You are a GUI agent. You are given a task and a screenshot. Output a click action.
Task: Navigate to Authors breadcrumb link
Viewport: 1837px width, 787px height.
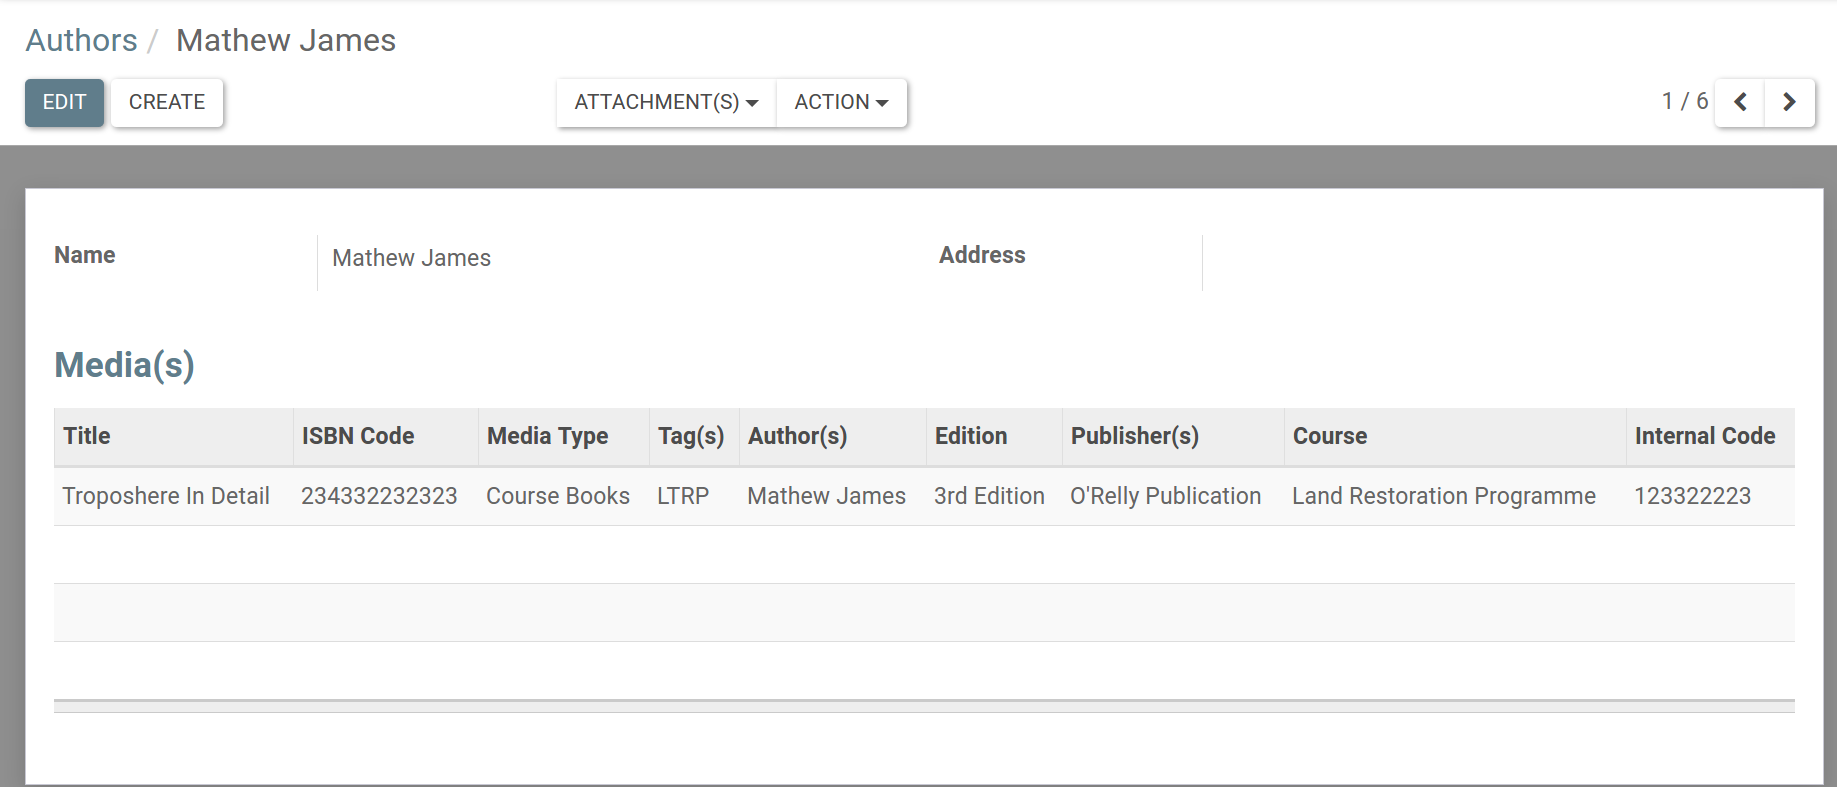81,40
